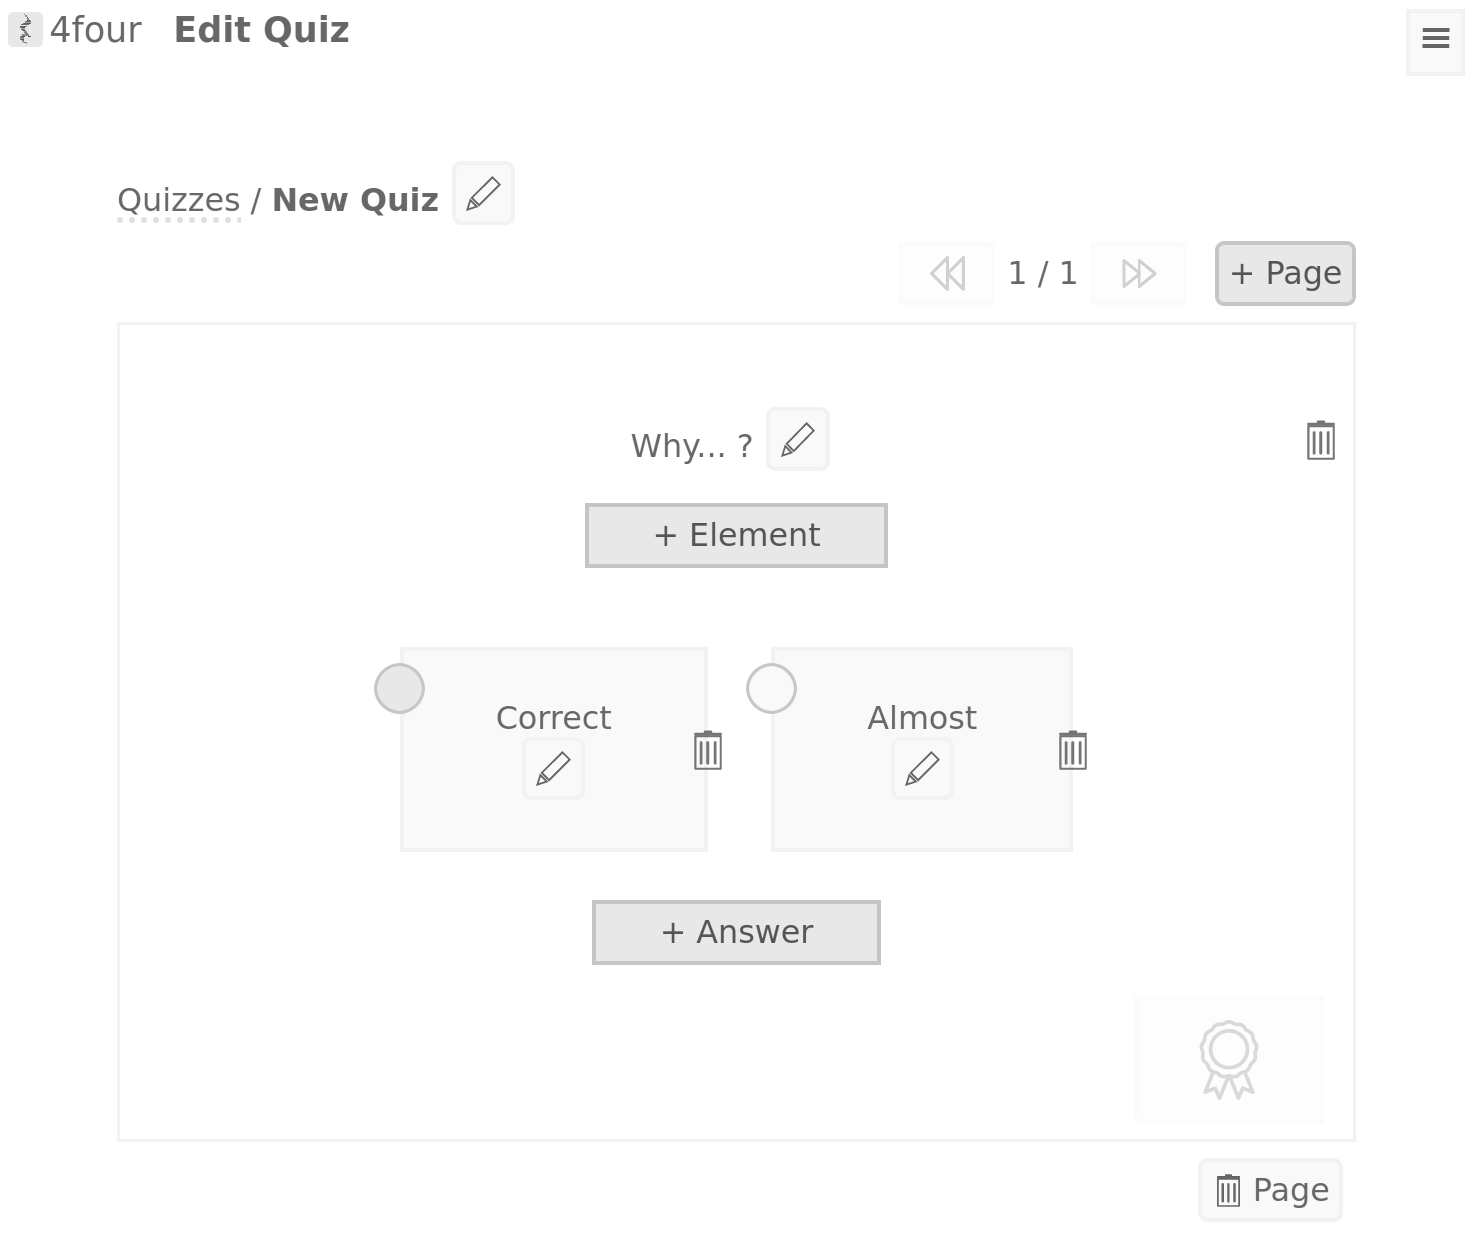Delete the current page with trash Page button
The height and width of the screenshot is (1248, 1472).
(1270, 1190)
